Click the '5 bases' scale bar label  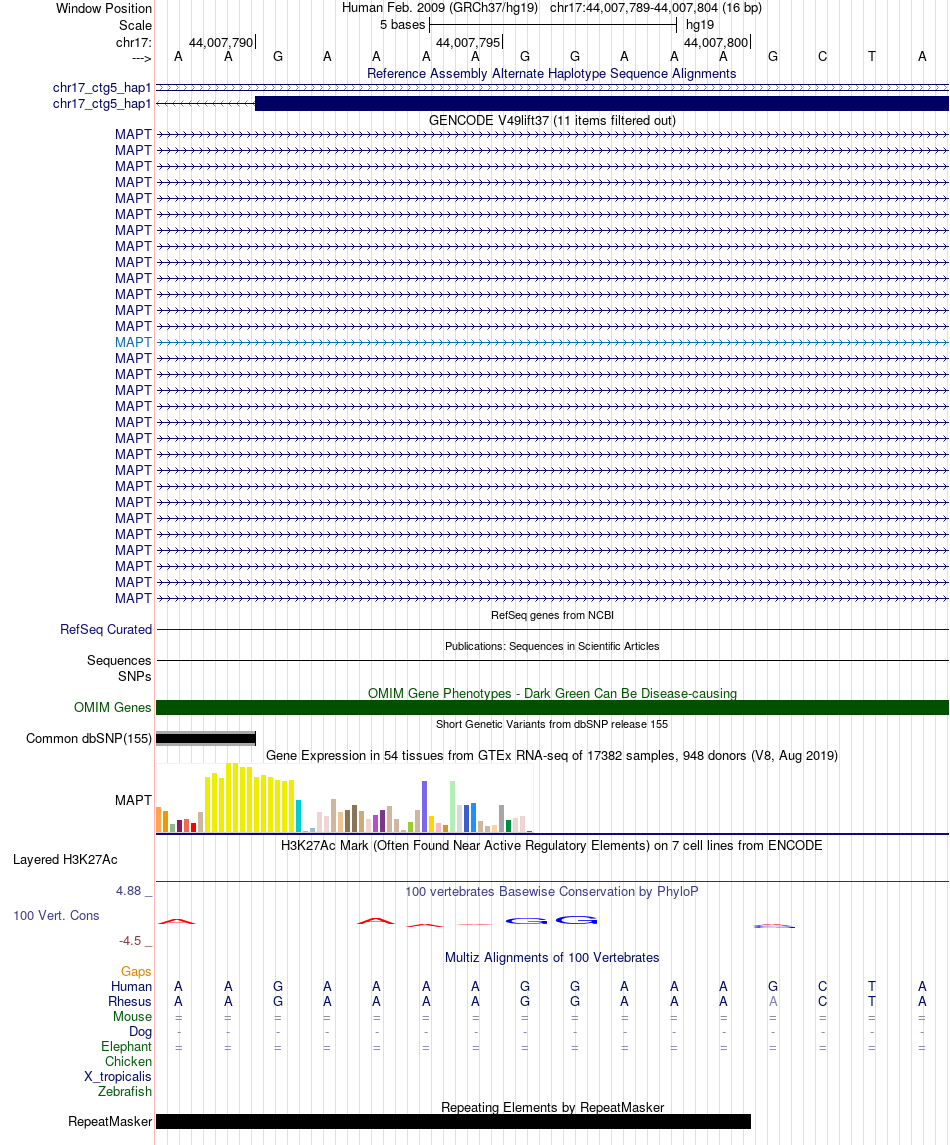[402, 25]
